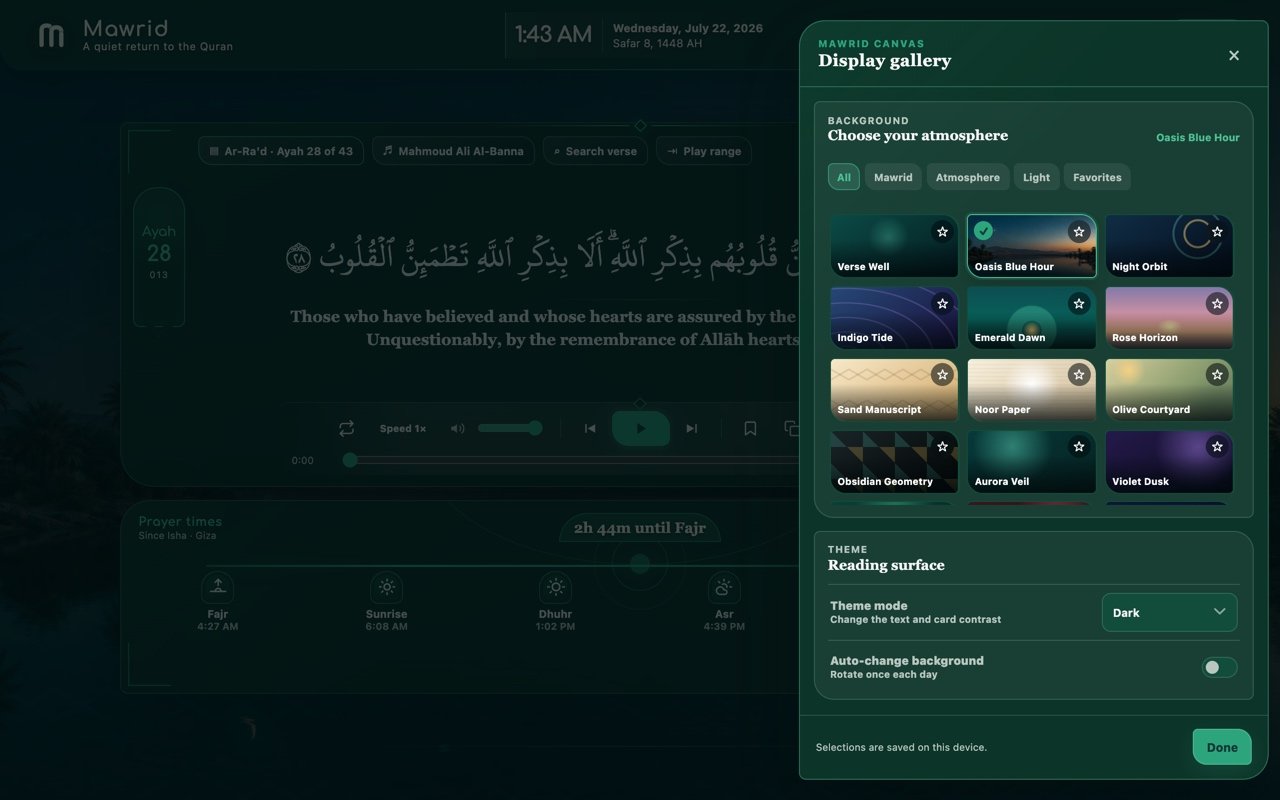
Task: Show the Favorites filter tab
Action: click(1097, 177)
